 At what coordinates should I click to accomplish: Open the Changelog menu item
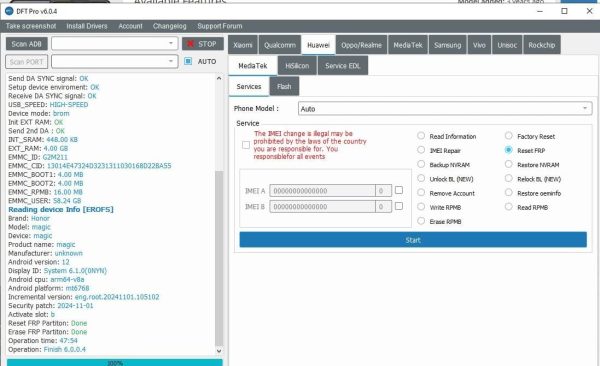170,26
